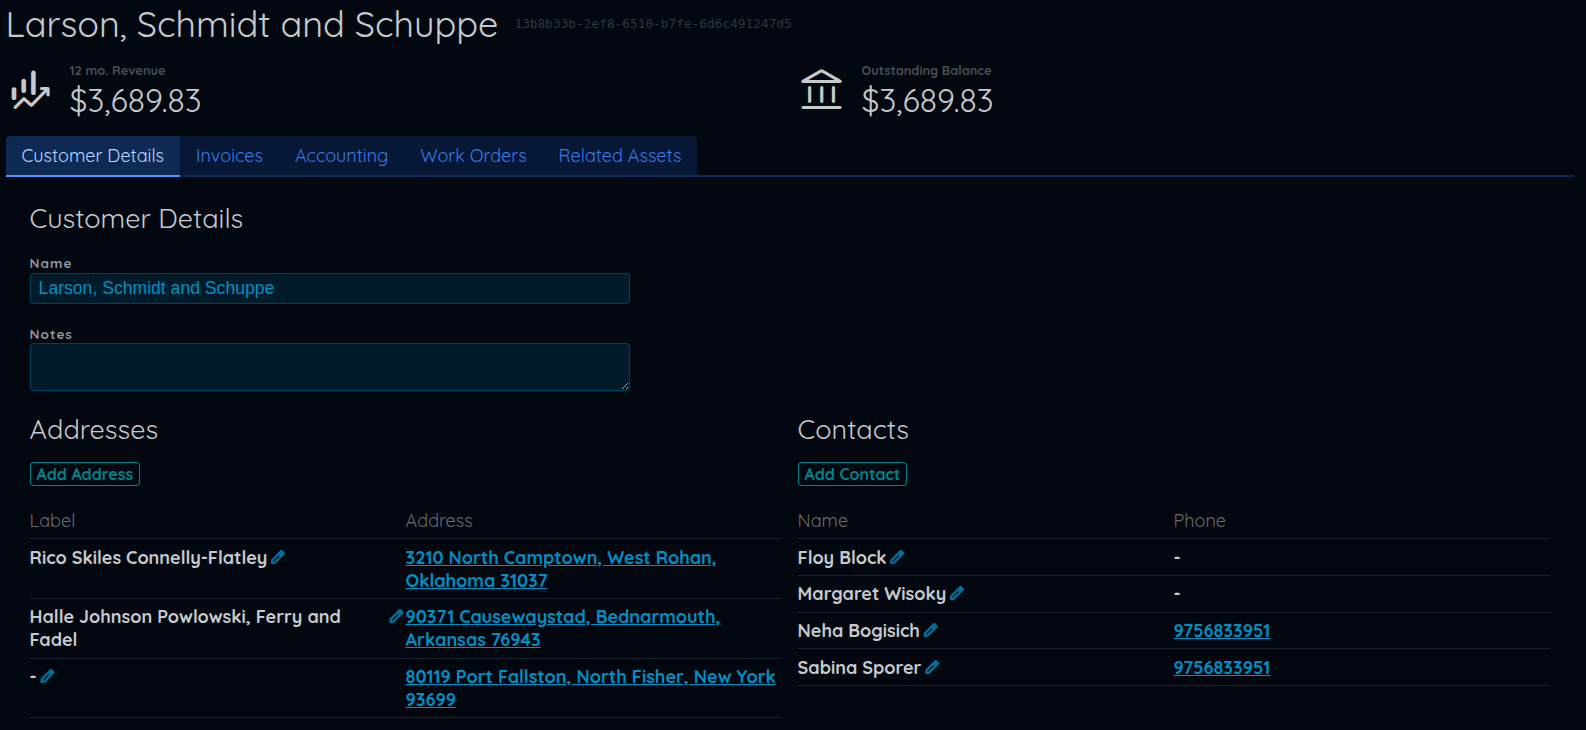Edit the blank-label address with pencil icon

click(x=47, y=676)
